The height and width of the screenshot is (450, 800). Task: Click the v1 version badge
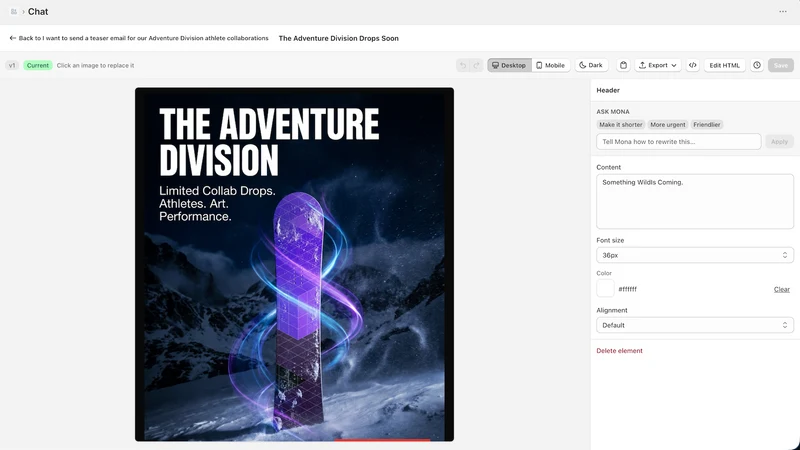[12, 65]
